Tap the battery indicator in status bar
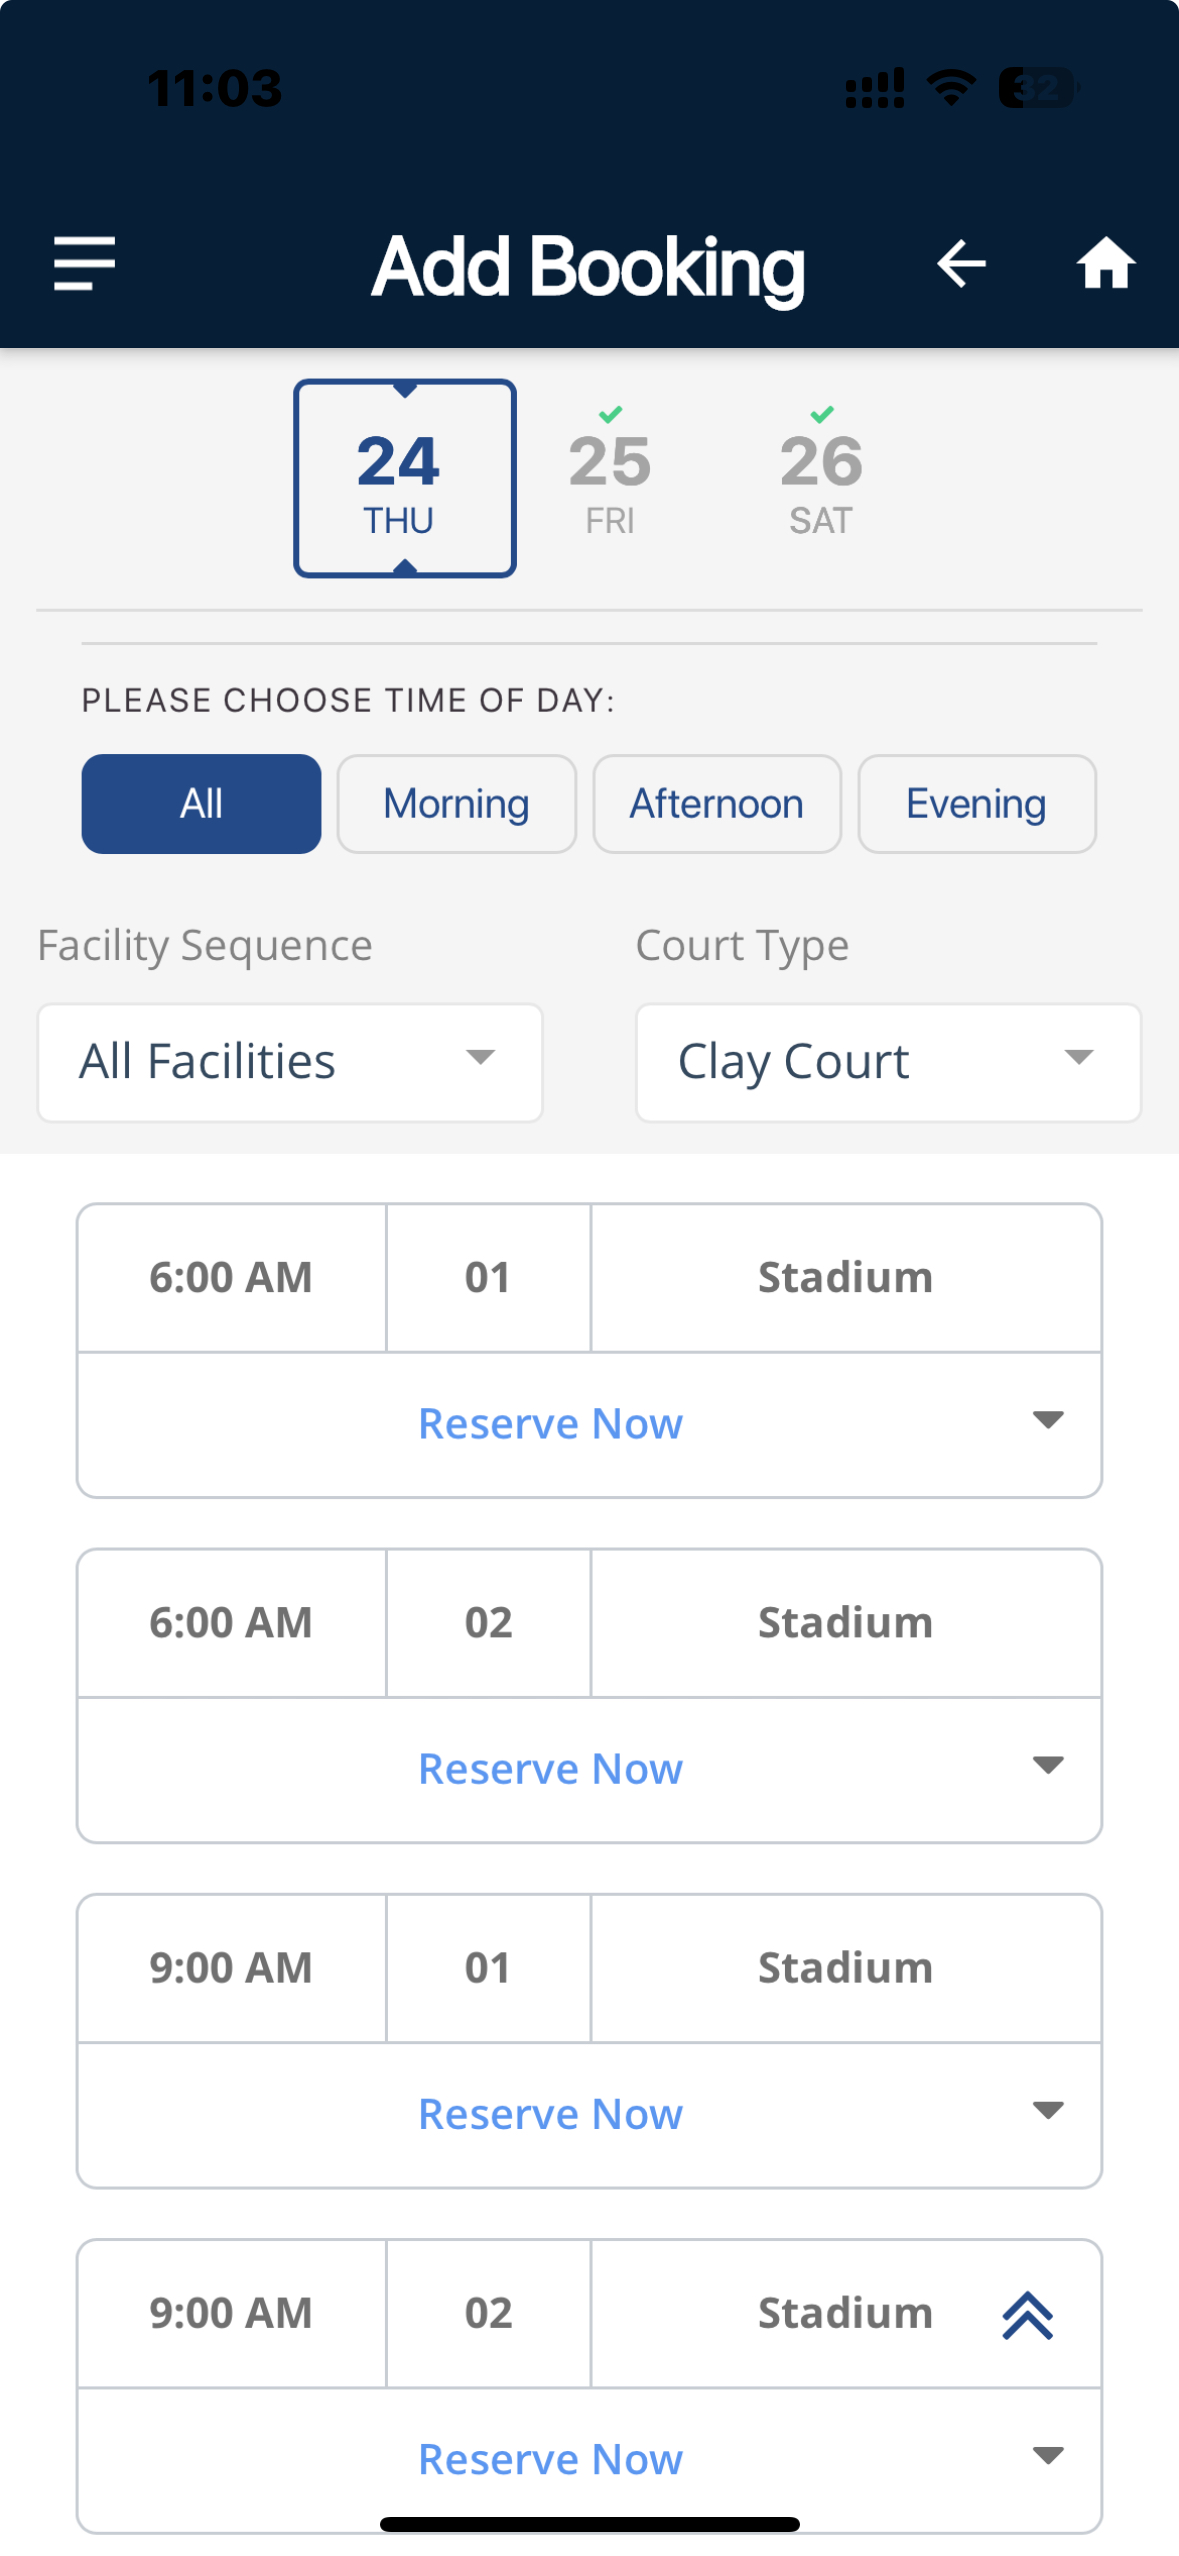This screenshot has width=1179, height=2556. [x=1038, y=88]
